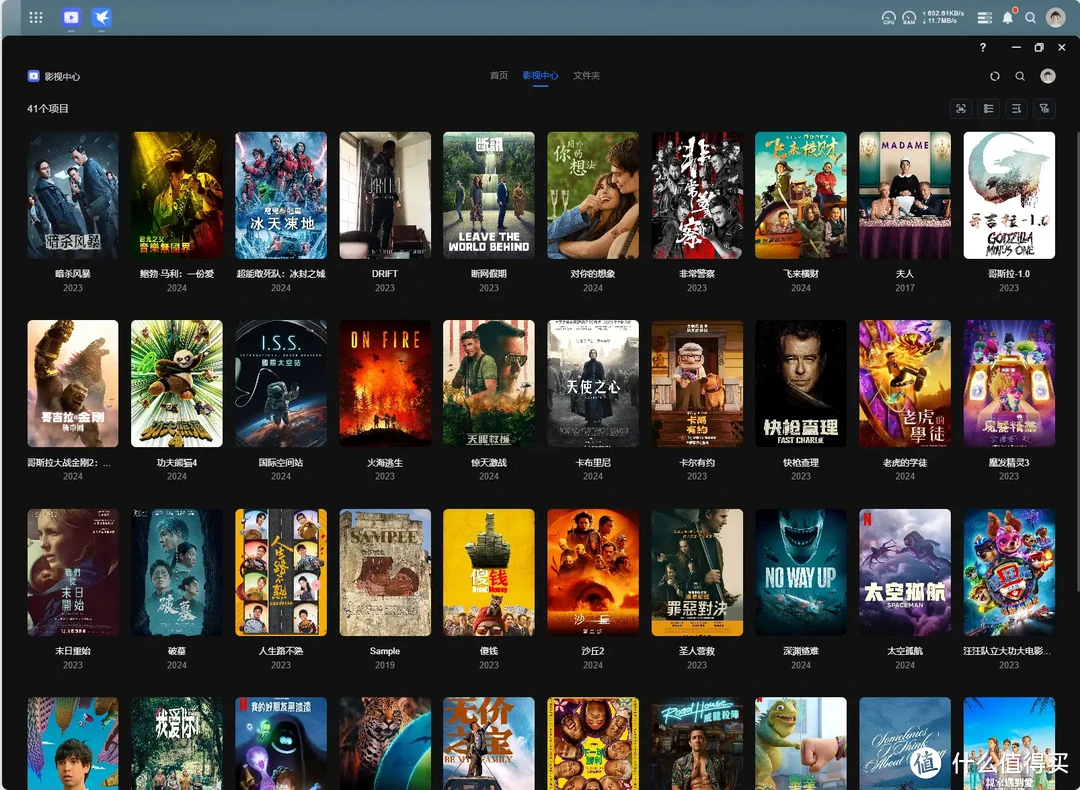
Task: Open the video center profile avatar
Action: [x=1048, y=76]
